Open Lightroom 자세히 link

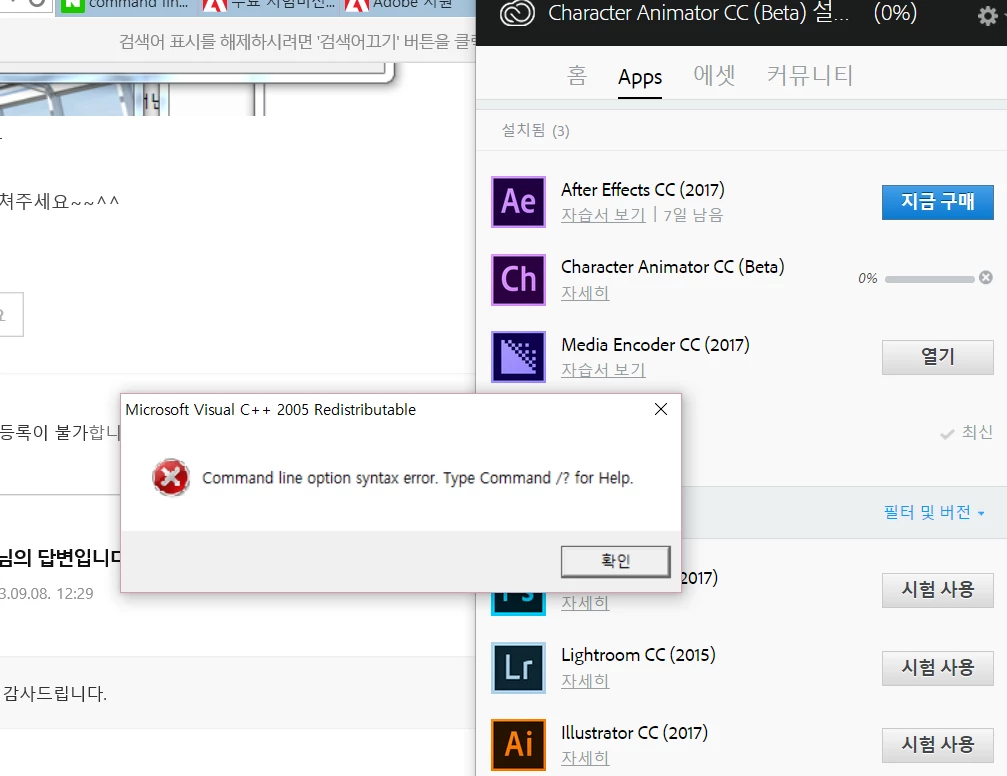pos(585,681)
